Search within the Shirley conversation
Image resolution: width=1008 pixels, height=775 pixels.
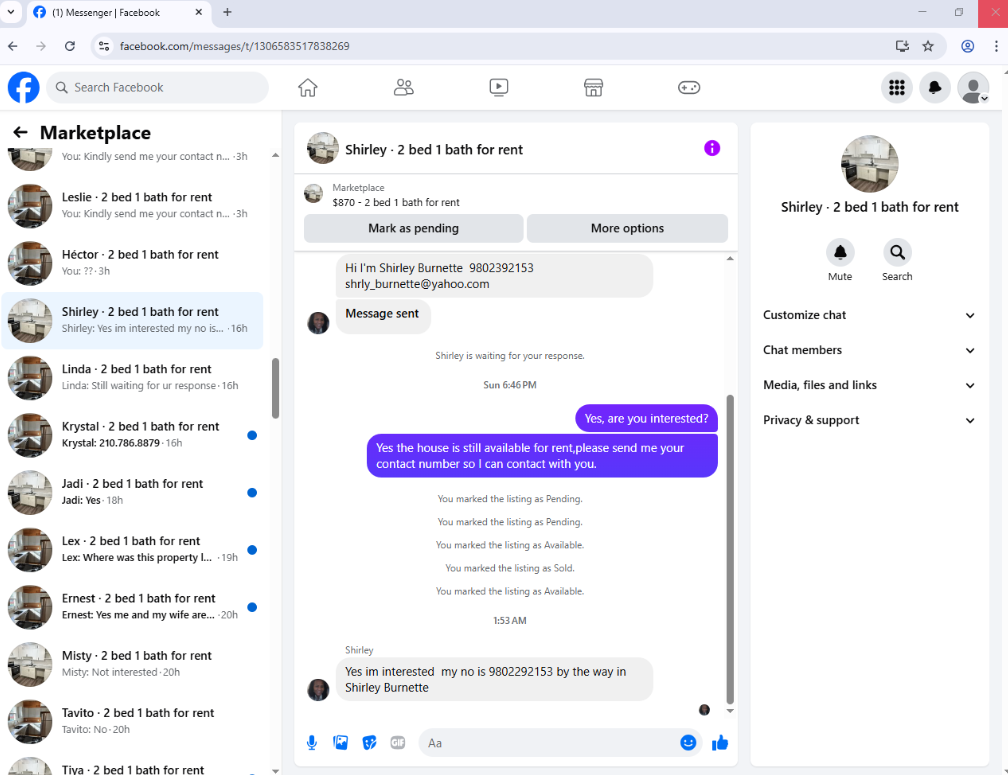(897, 253)
